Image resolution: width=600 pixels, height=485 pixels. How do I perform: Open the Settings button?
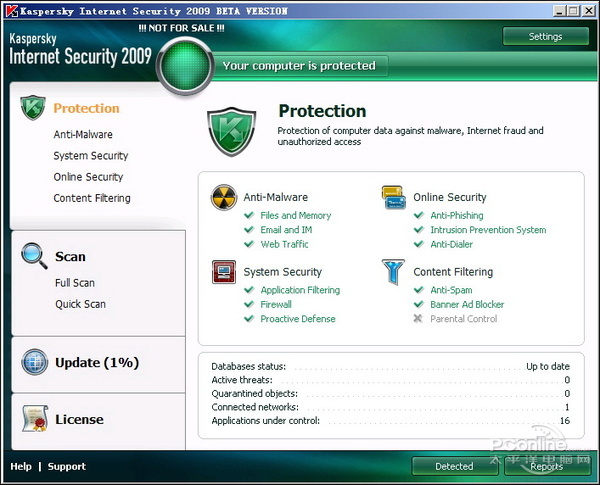(x=546, y=36)
